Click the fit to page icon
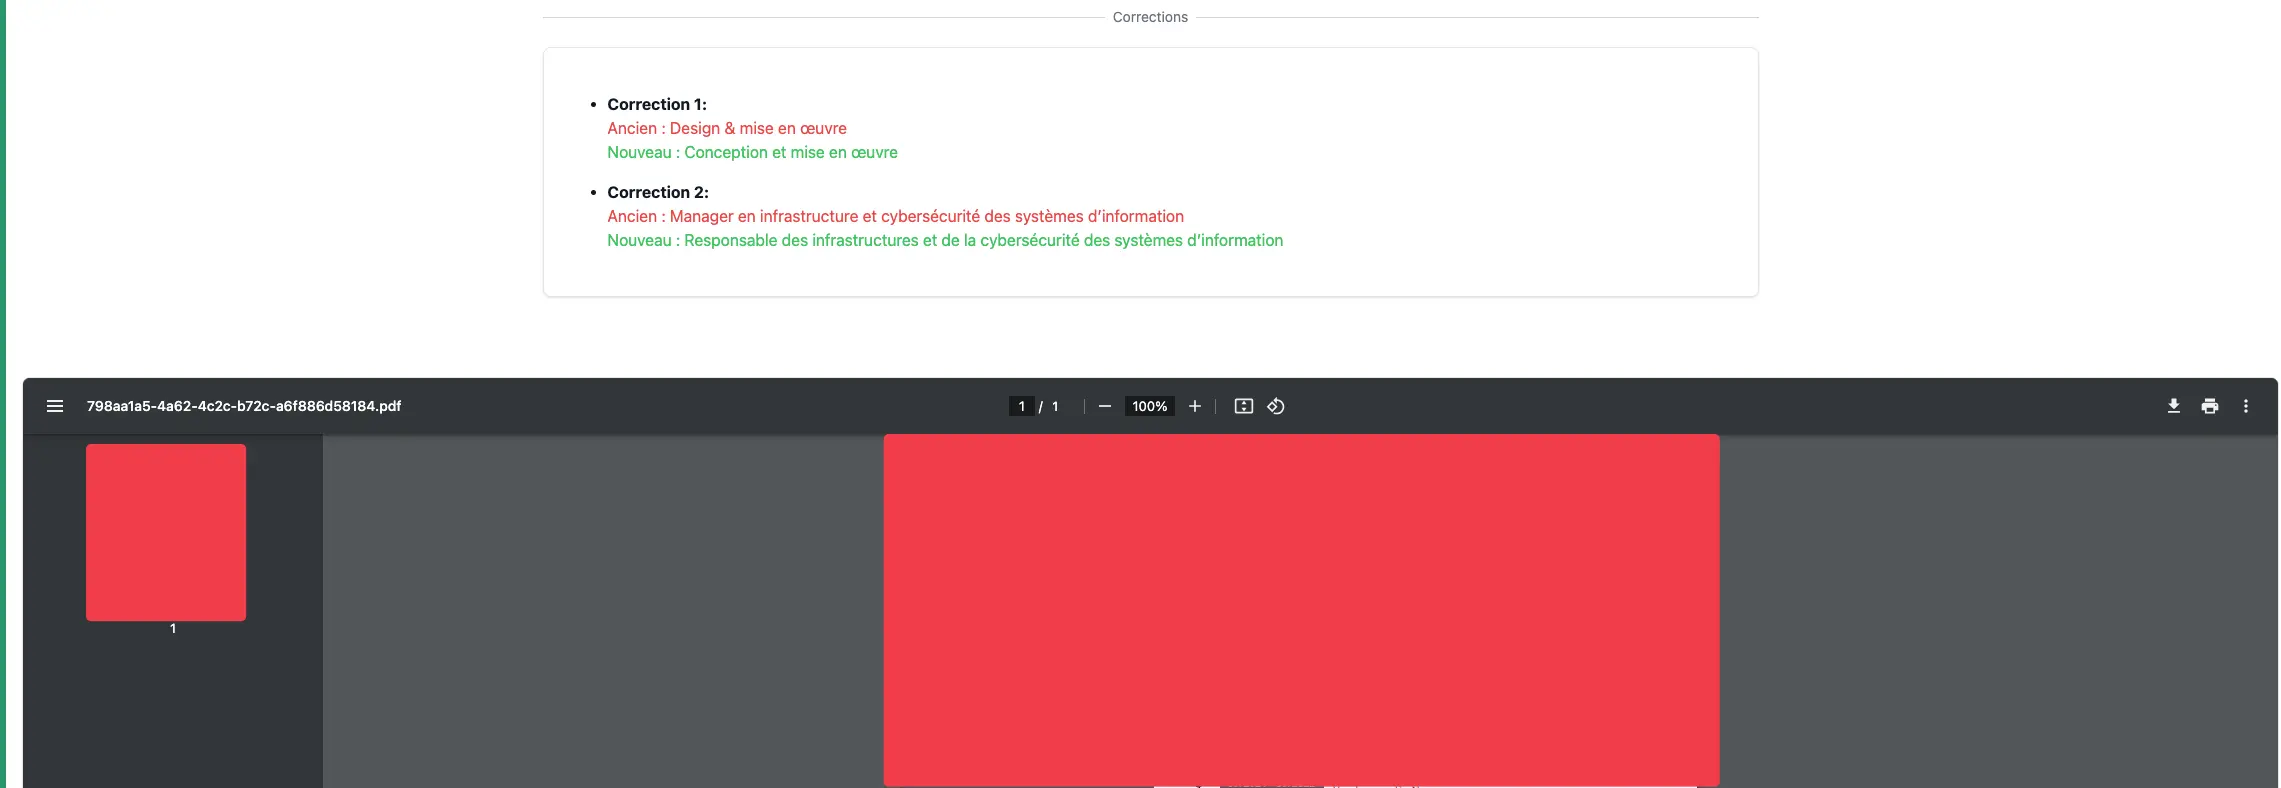 click(x=1243, y=406)
